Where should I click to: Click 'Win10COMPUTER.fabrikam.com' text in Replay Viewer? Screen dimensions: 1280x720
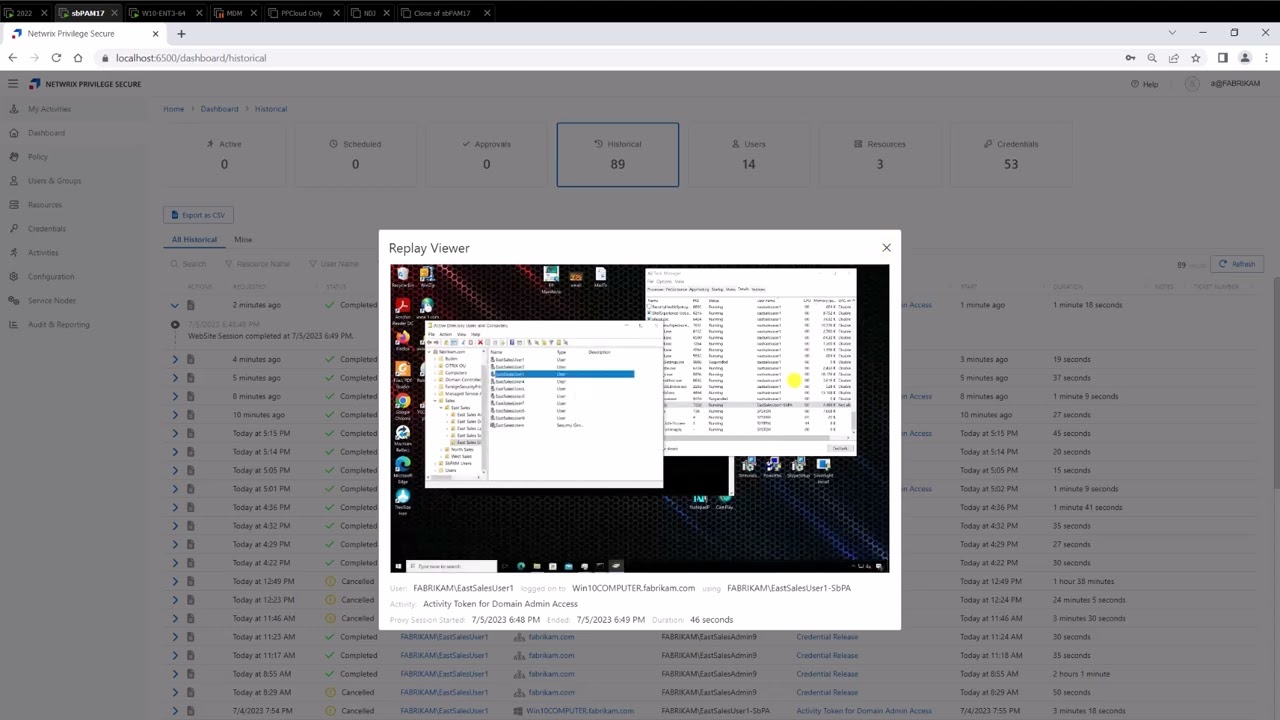(633, 588)
